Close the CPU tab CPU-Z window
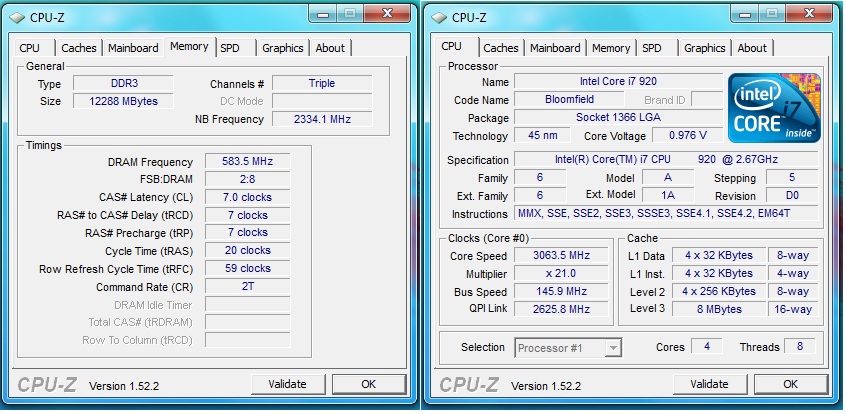Screen dimensions: 846x414 (809, 13)
